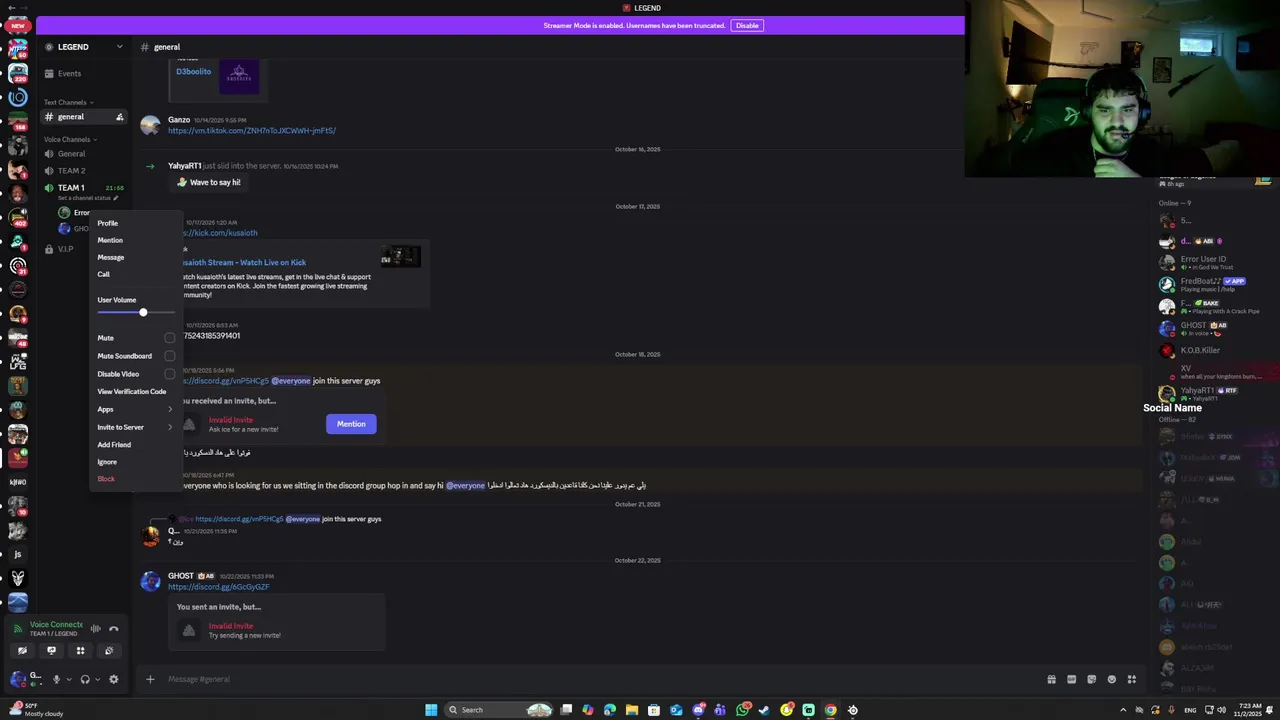
Task: Open the vm.tiktok.com link from Ganzo
Action: click(x=252, y=131)
